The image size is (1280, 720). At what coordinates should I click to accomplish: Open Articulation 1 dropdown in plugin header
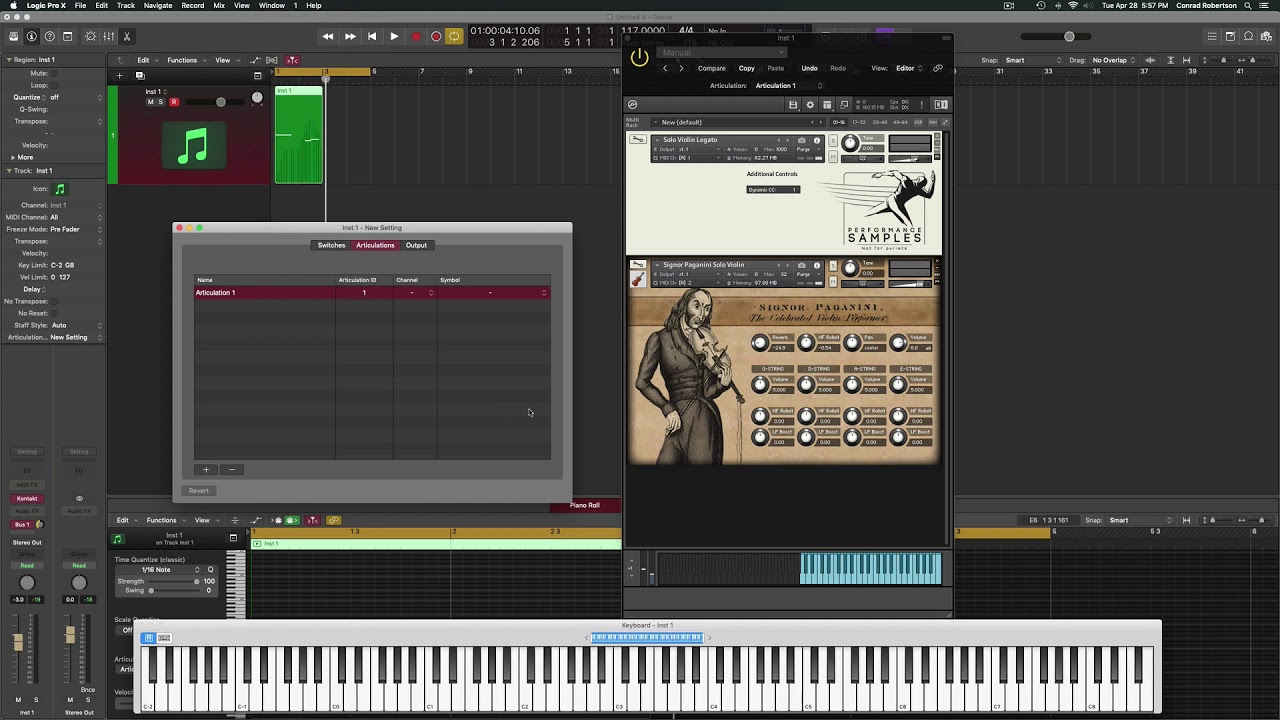[789, 86]
